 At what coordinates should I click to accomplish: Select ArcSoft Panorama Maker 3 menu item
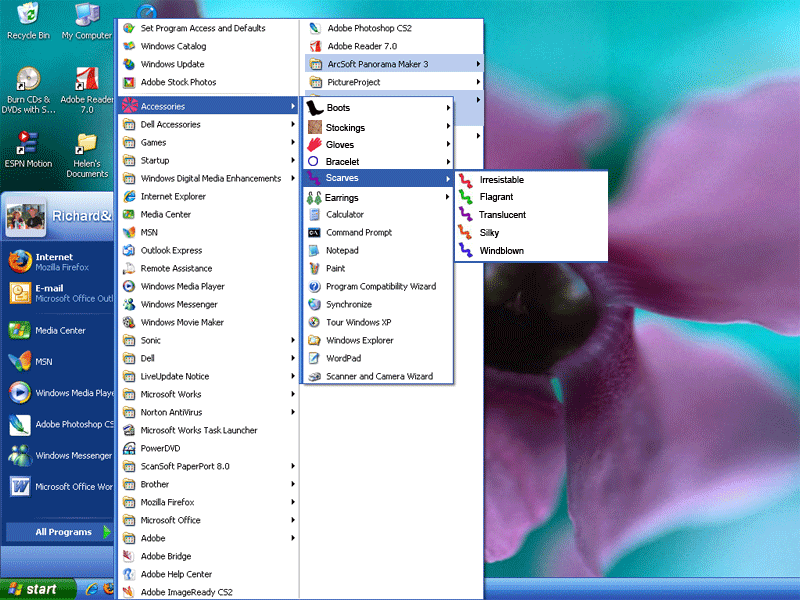pyautogui.click(x=394, y=64)
